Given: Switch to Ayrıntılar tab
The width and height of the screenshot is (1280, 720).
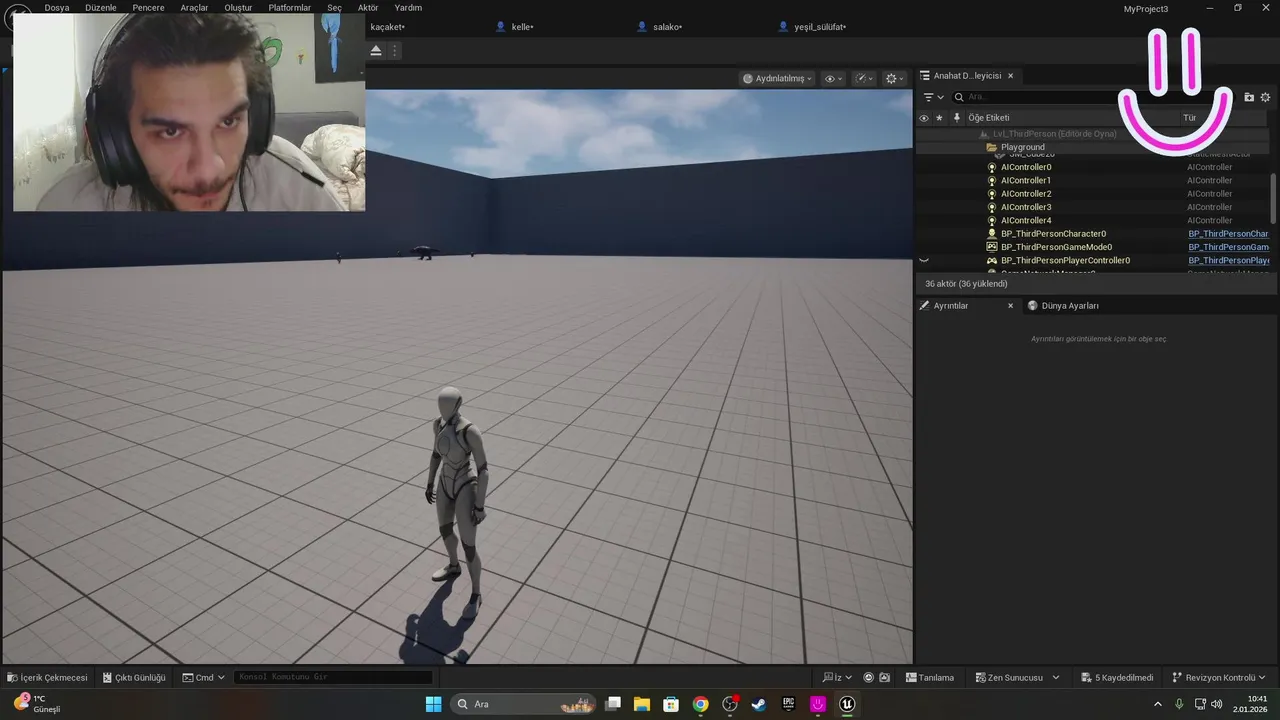Looking at the screenshot, I should point(950,306).
